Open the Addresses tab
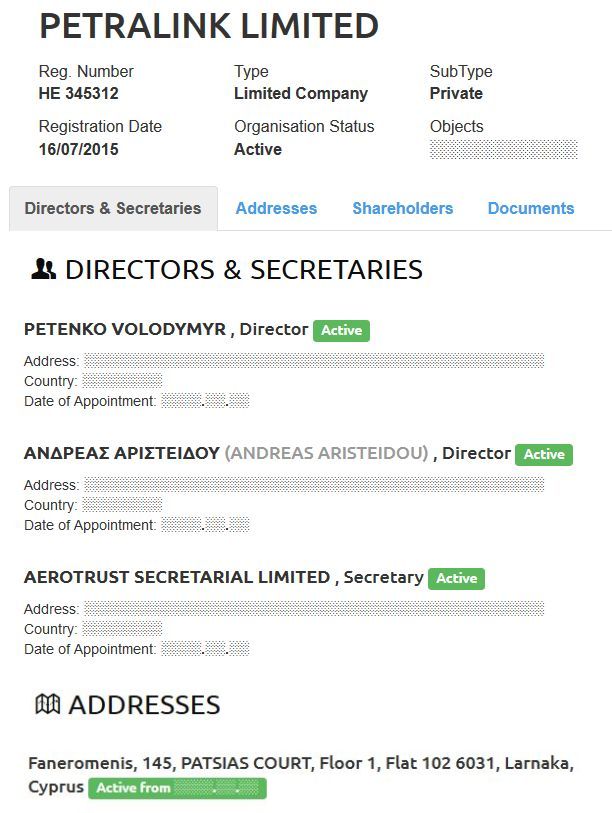Image resolution: width=612 pixels, height=813 pixels. pos(276,209)
